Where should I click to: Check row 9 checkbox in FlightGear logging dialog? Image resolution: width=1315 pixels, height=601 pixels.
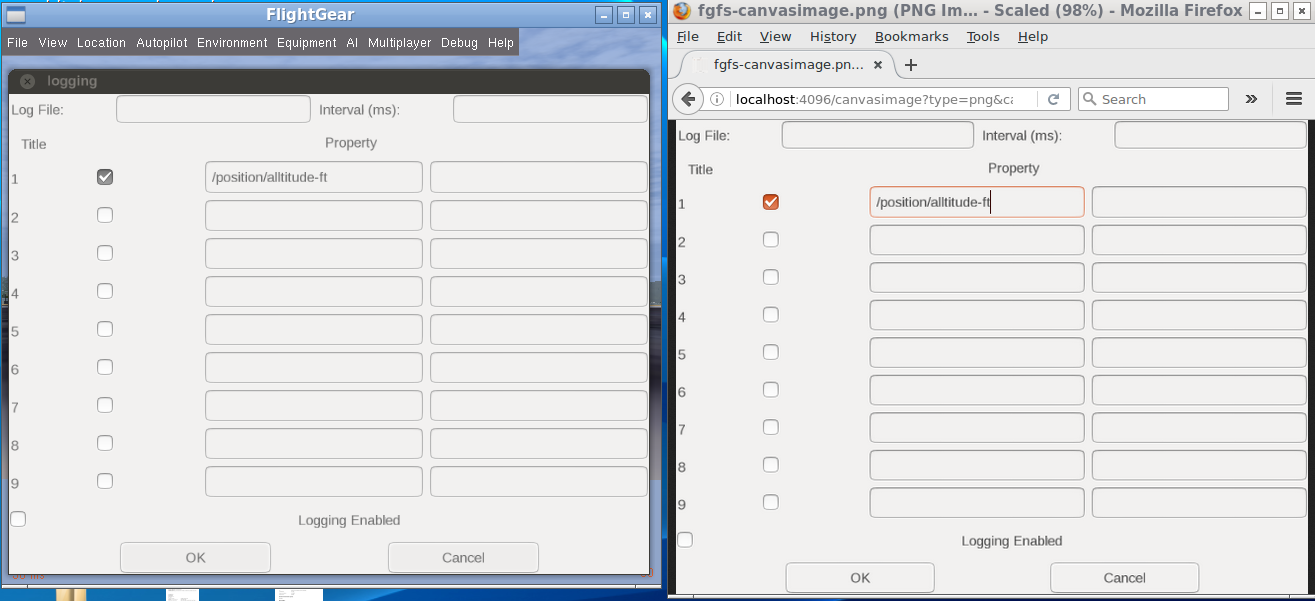pyautogui.click(x=105, y=481)
